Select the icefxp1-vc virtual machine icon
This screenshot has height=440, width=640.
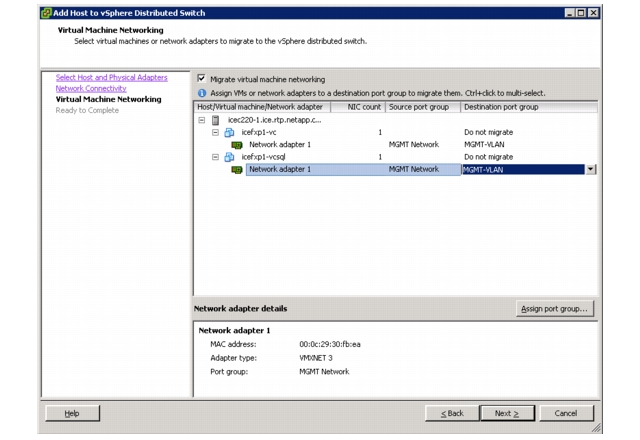229,132
